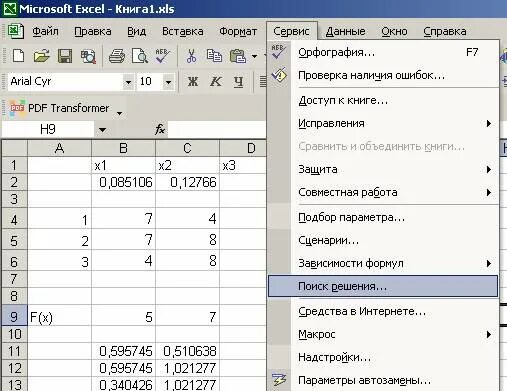Viewport: 507px width, 391px height.
Task: Open the Окно menu
Action: [394, 31]
